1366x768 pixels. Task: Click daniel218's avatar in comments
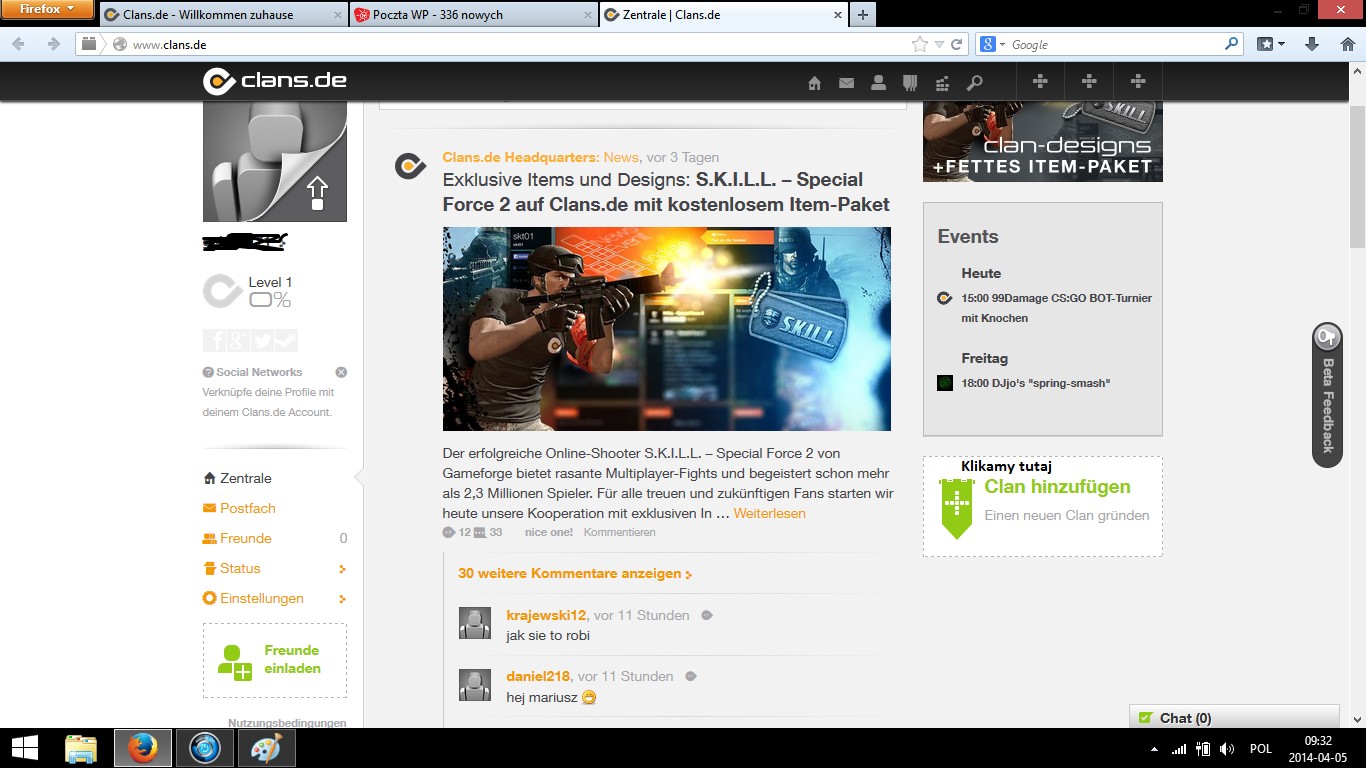(475, 685)
